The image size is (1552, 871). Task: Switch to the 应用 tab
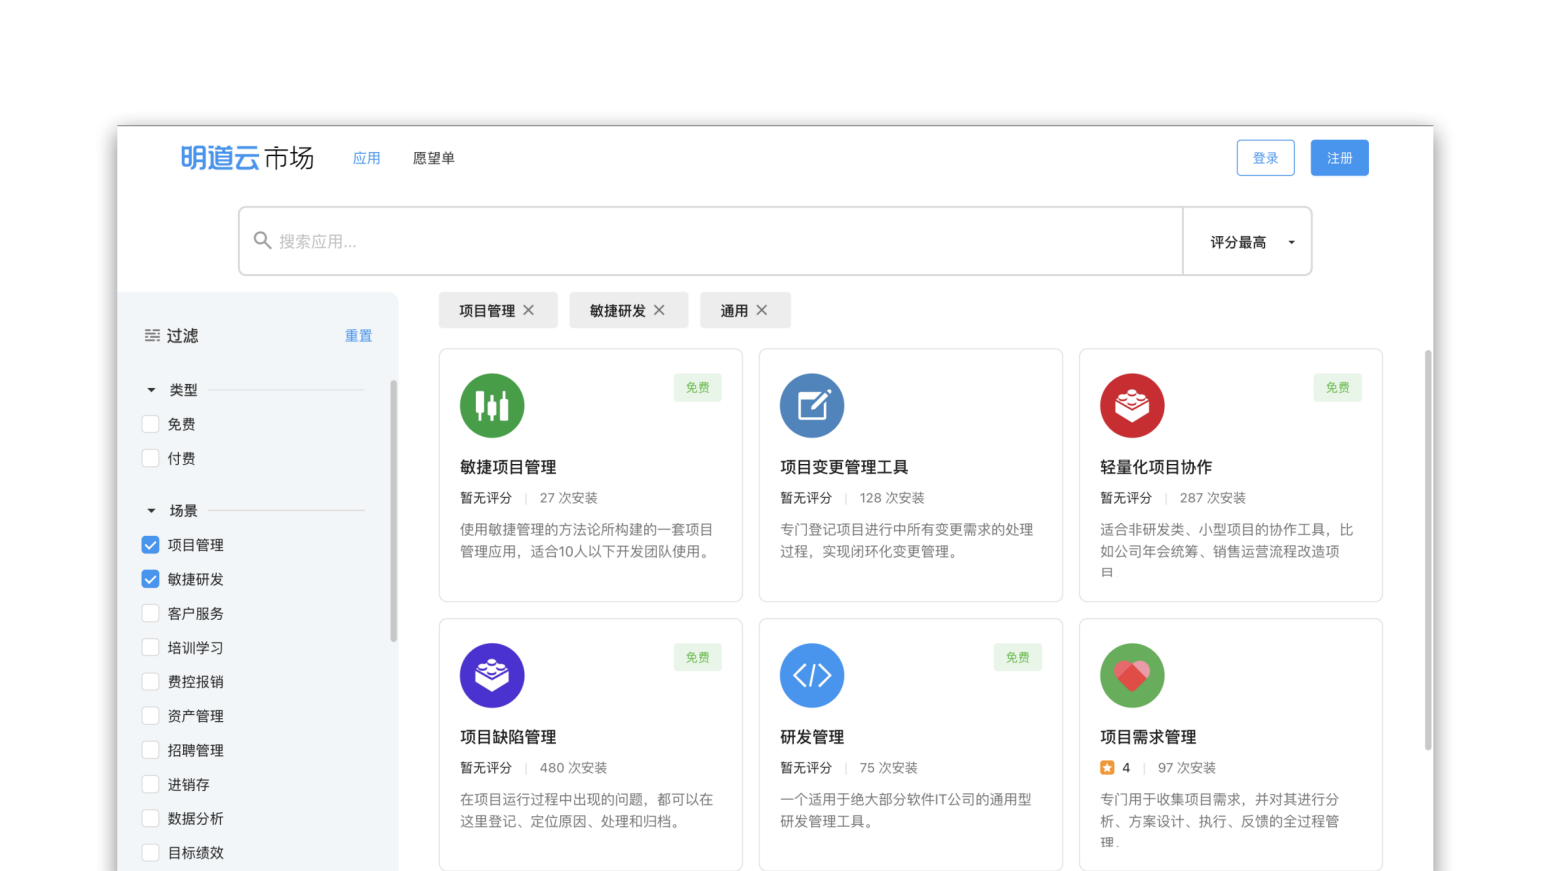367,158
